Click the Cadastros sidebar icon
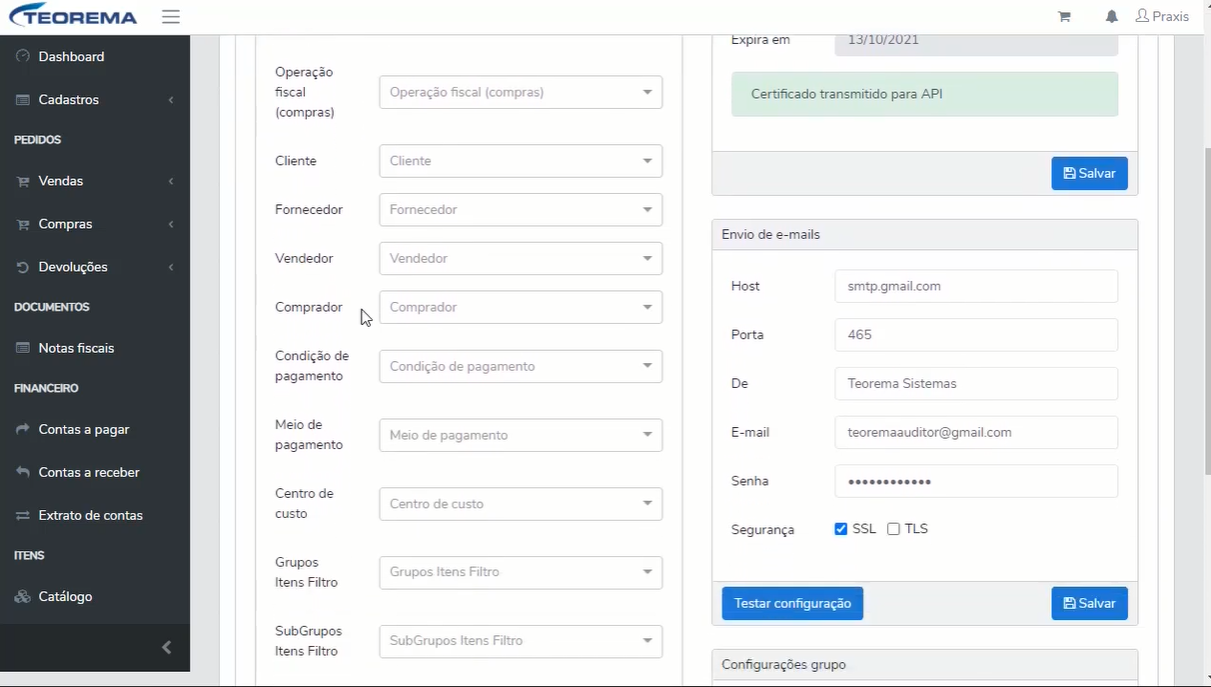Screen dimensions: 1211x687 pos(23,100)
